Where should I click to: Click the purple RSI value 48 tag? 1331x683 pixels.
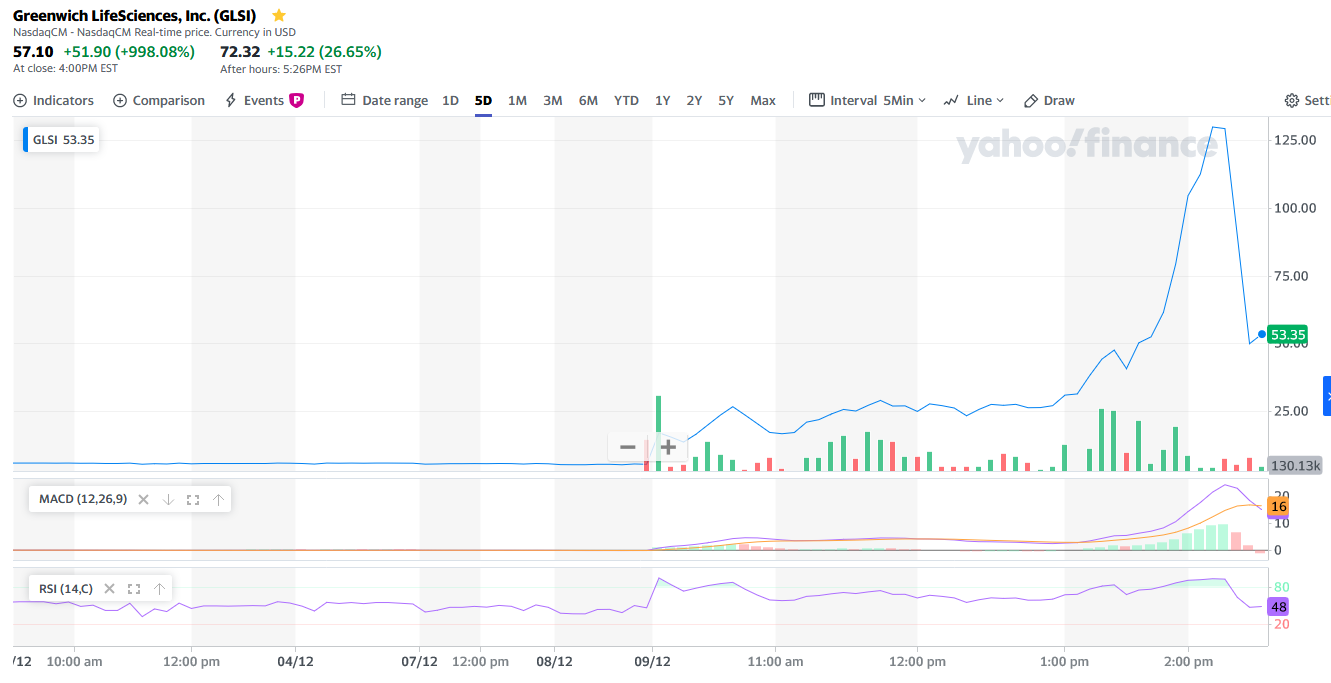click(x=1278, y=607)
